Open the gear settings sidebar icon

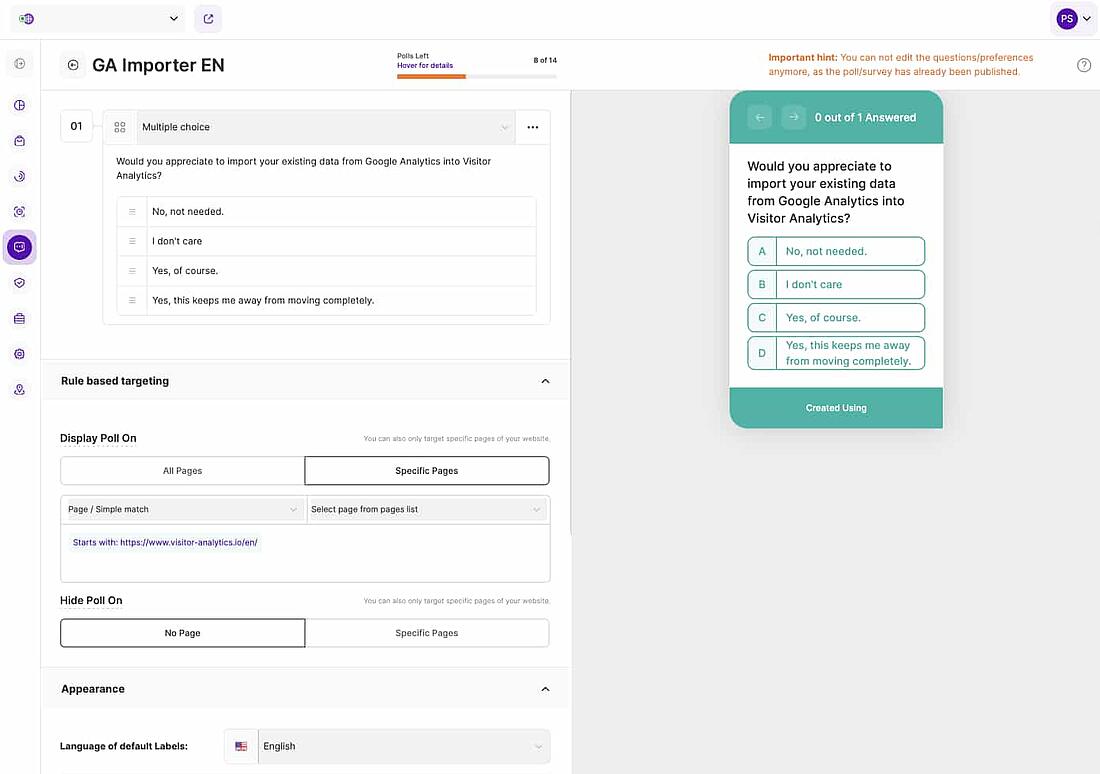(20, 354)
